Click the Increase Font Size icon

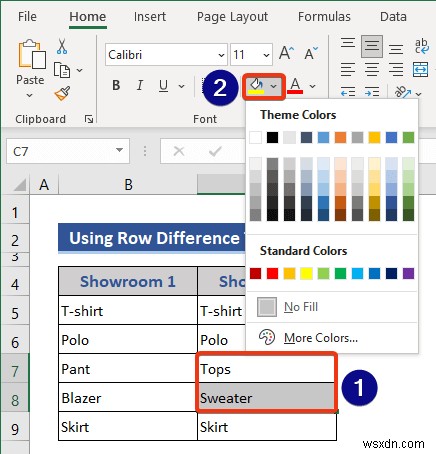(286, 53)
